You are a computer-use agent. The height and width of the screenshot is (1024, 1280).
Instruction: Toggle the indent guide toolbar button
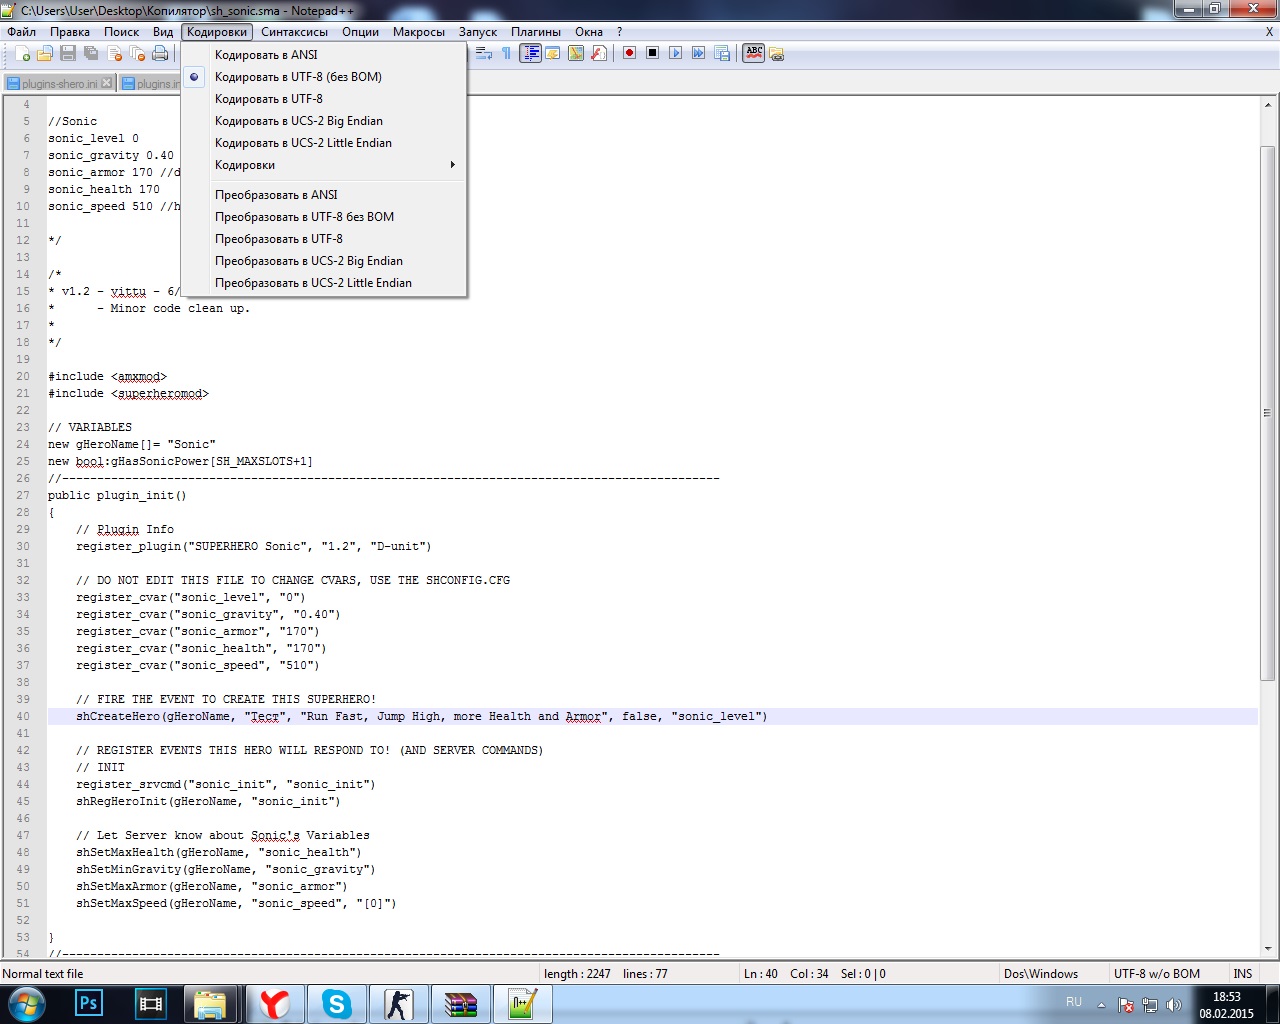530,53
